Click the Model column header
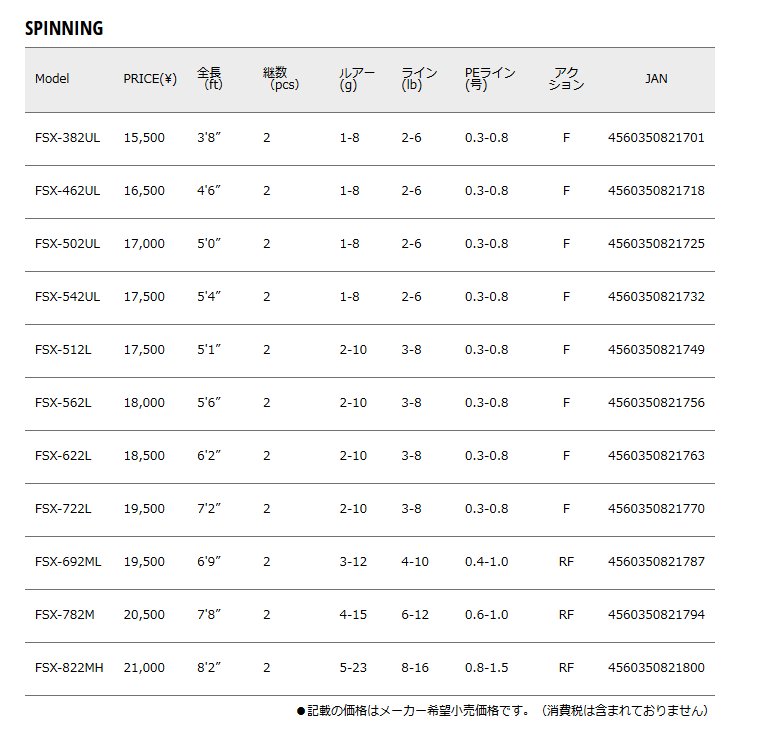762x731 pixels. 52,79
